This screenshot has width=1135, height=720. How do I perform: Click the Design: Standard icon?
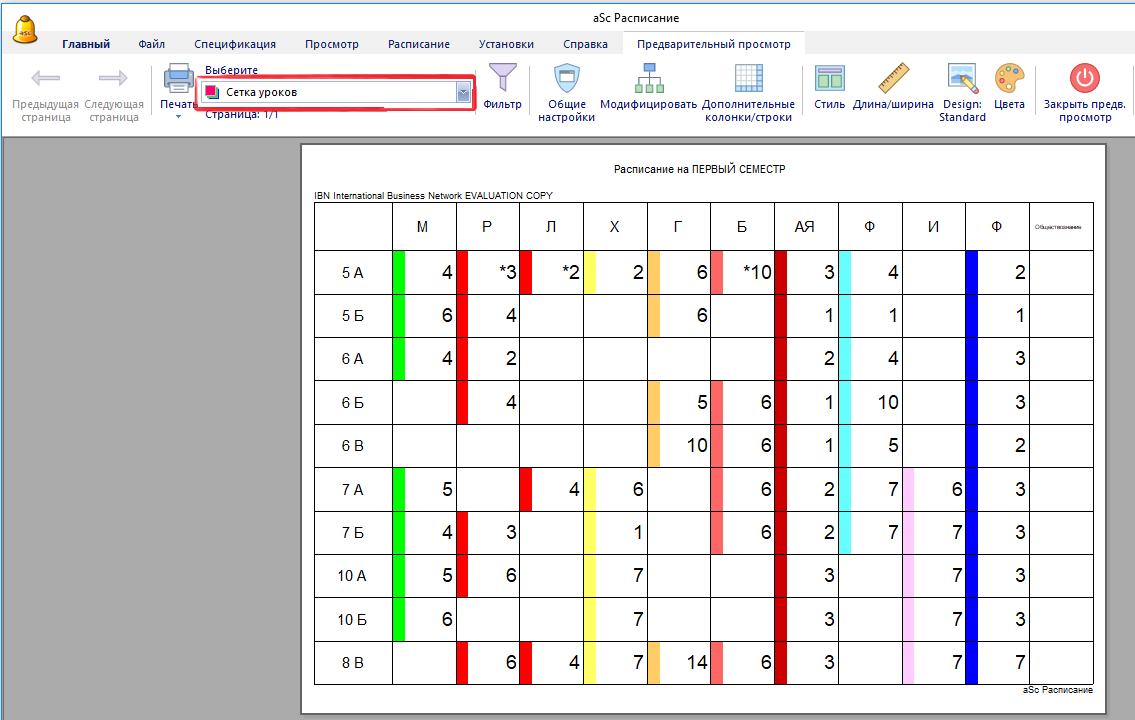(962, 79)
